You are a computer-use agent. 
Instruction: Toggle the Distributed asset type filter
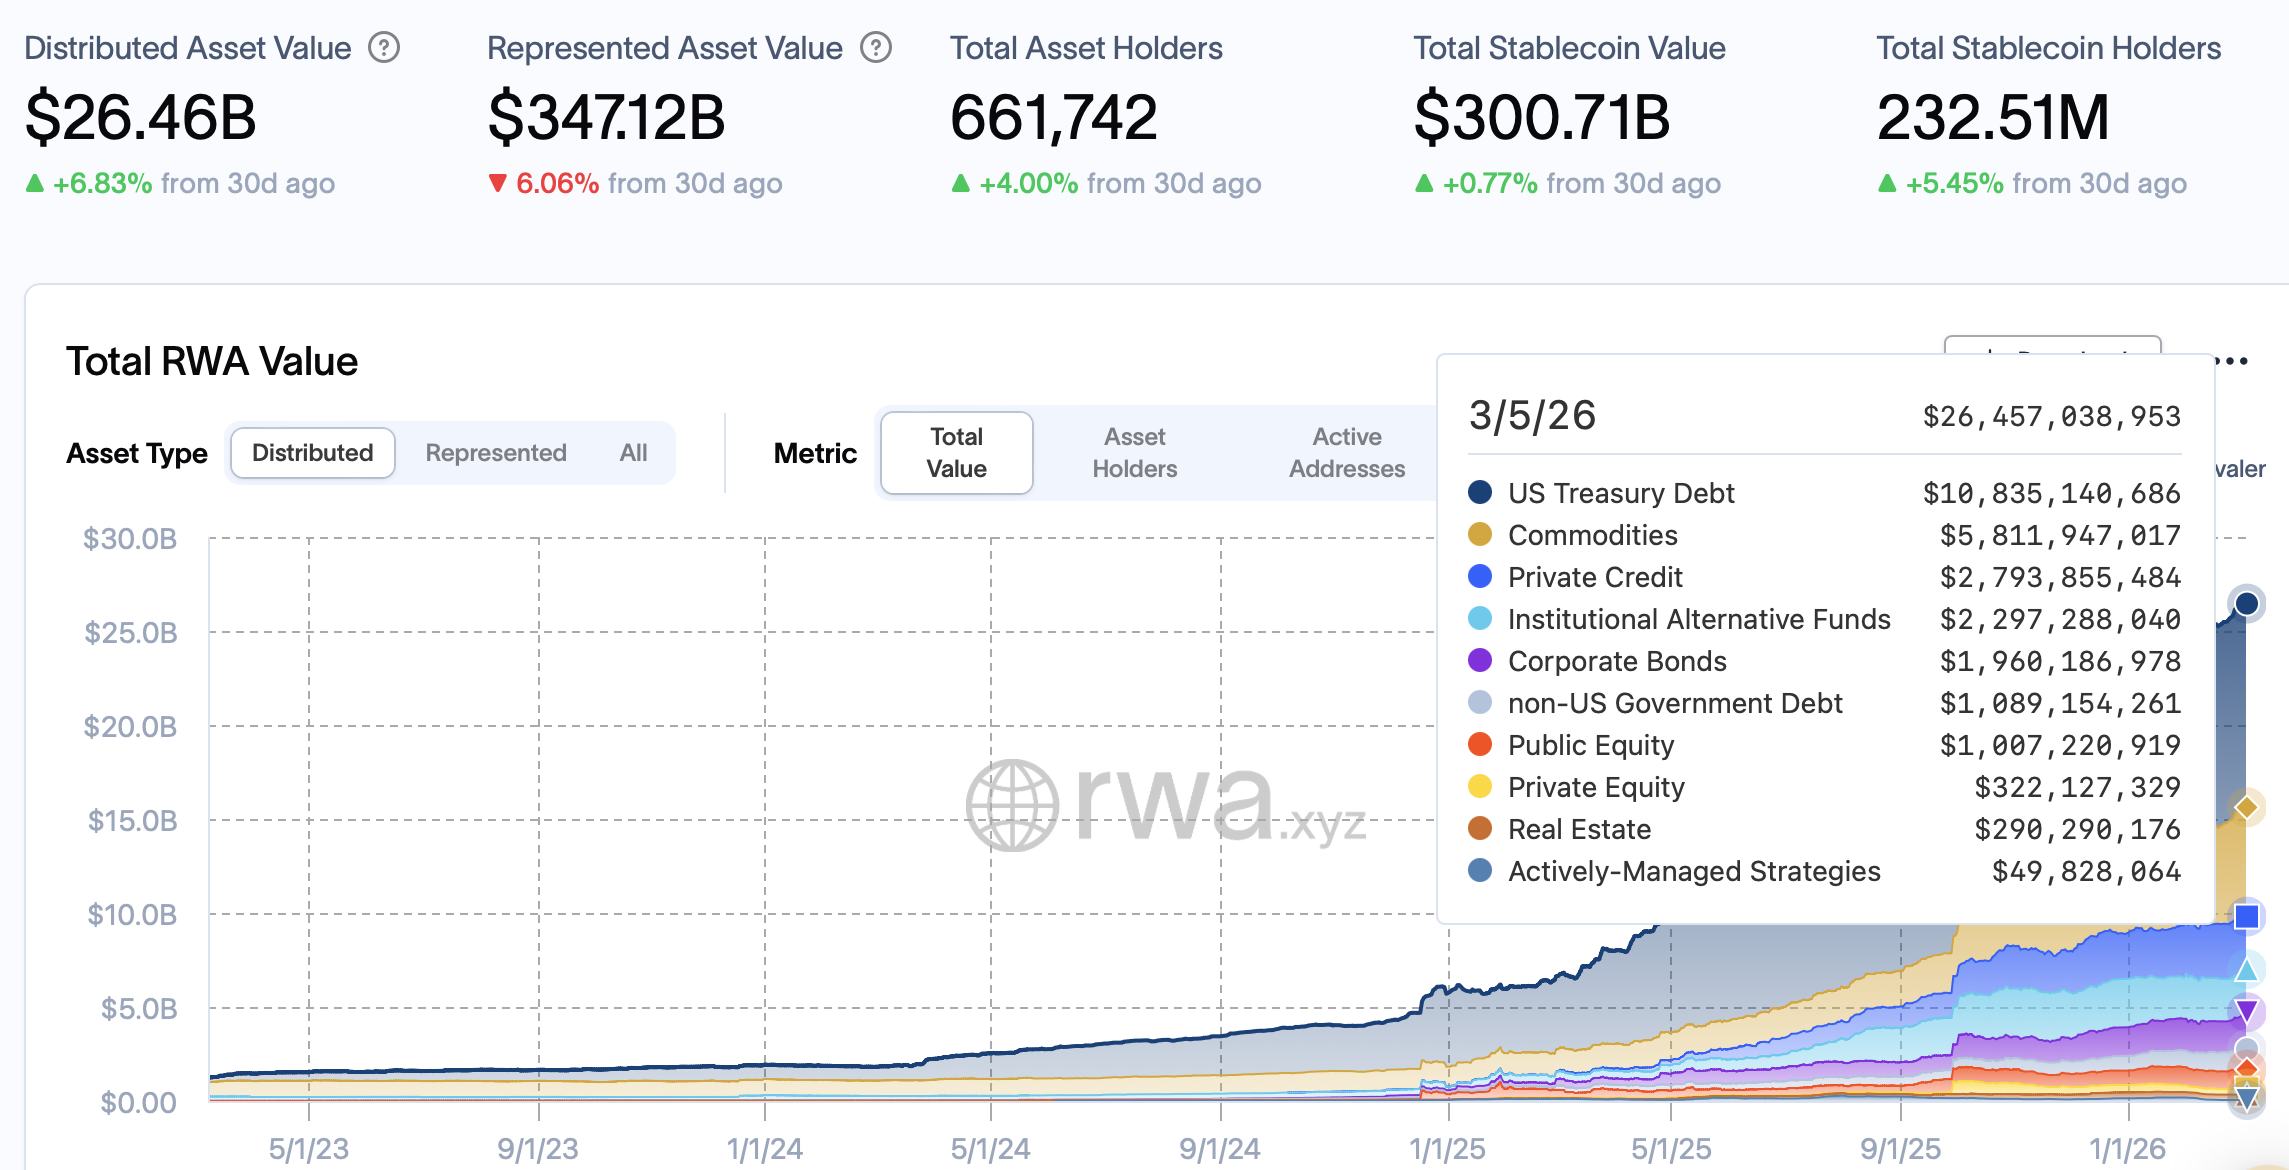[x=311, y=452]
